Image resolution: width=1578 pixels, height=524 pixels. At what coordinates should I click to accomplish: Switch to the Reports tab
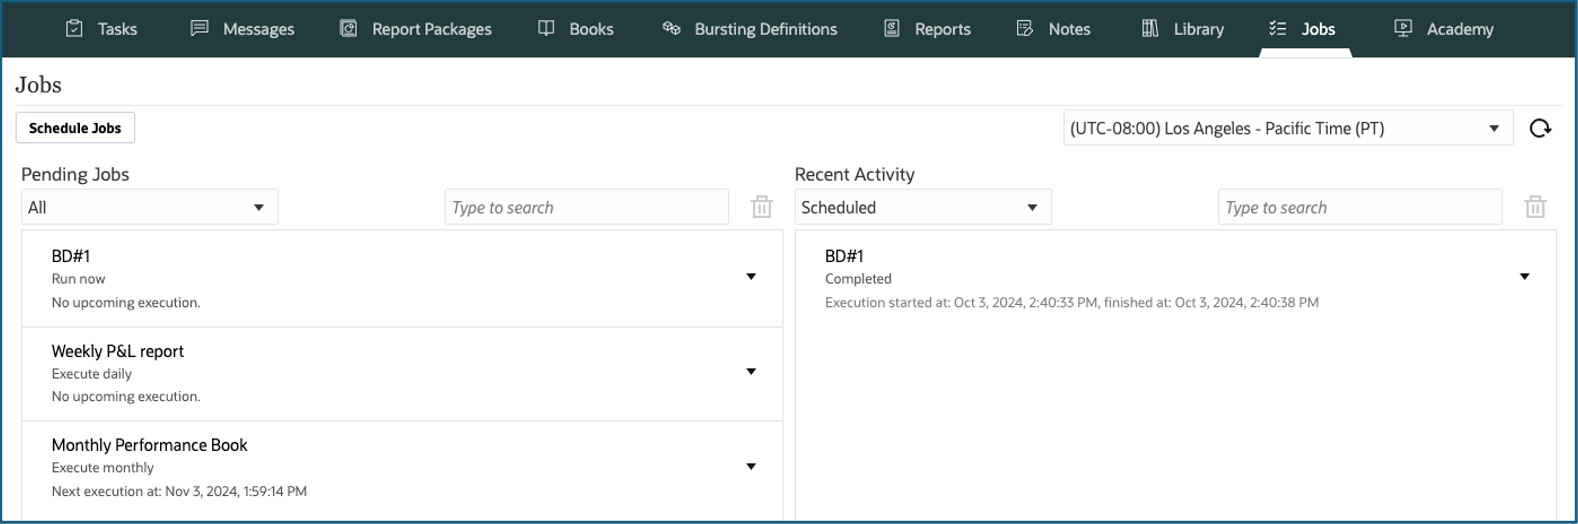click(x=941, y=29)
